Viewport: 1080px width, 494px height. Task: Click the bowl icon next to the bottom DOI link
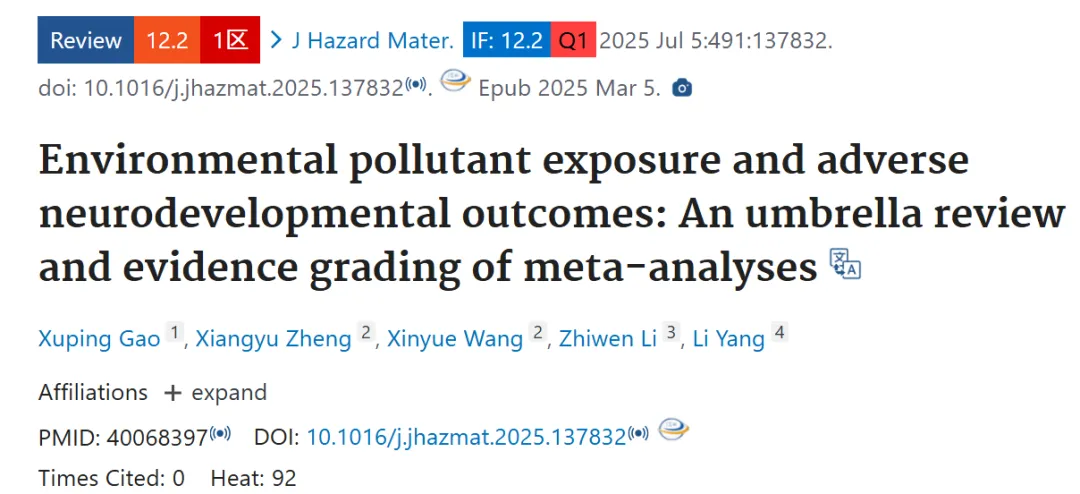(673, 430)
